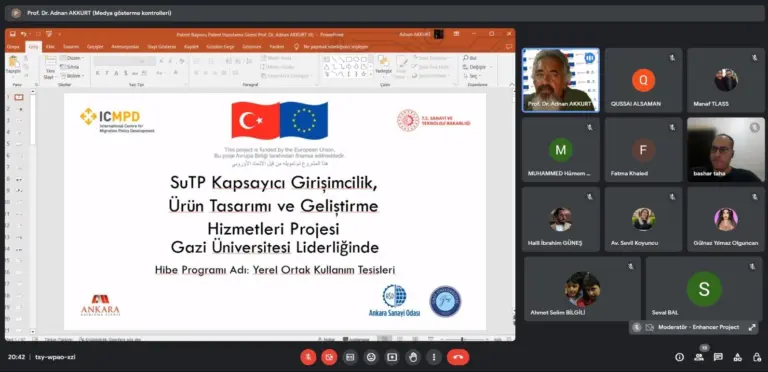Click the Present now screen-share icon
This screenshot has width=768, height=372.
coord(392,357)
